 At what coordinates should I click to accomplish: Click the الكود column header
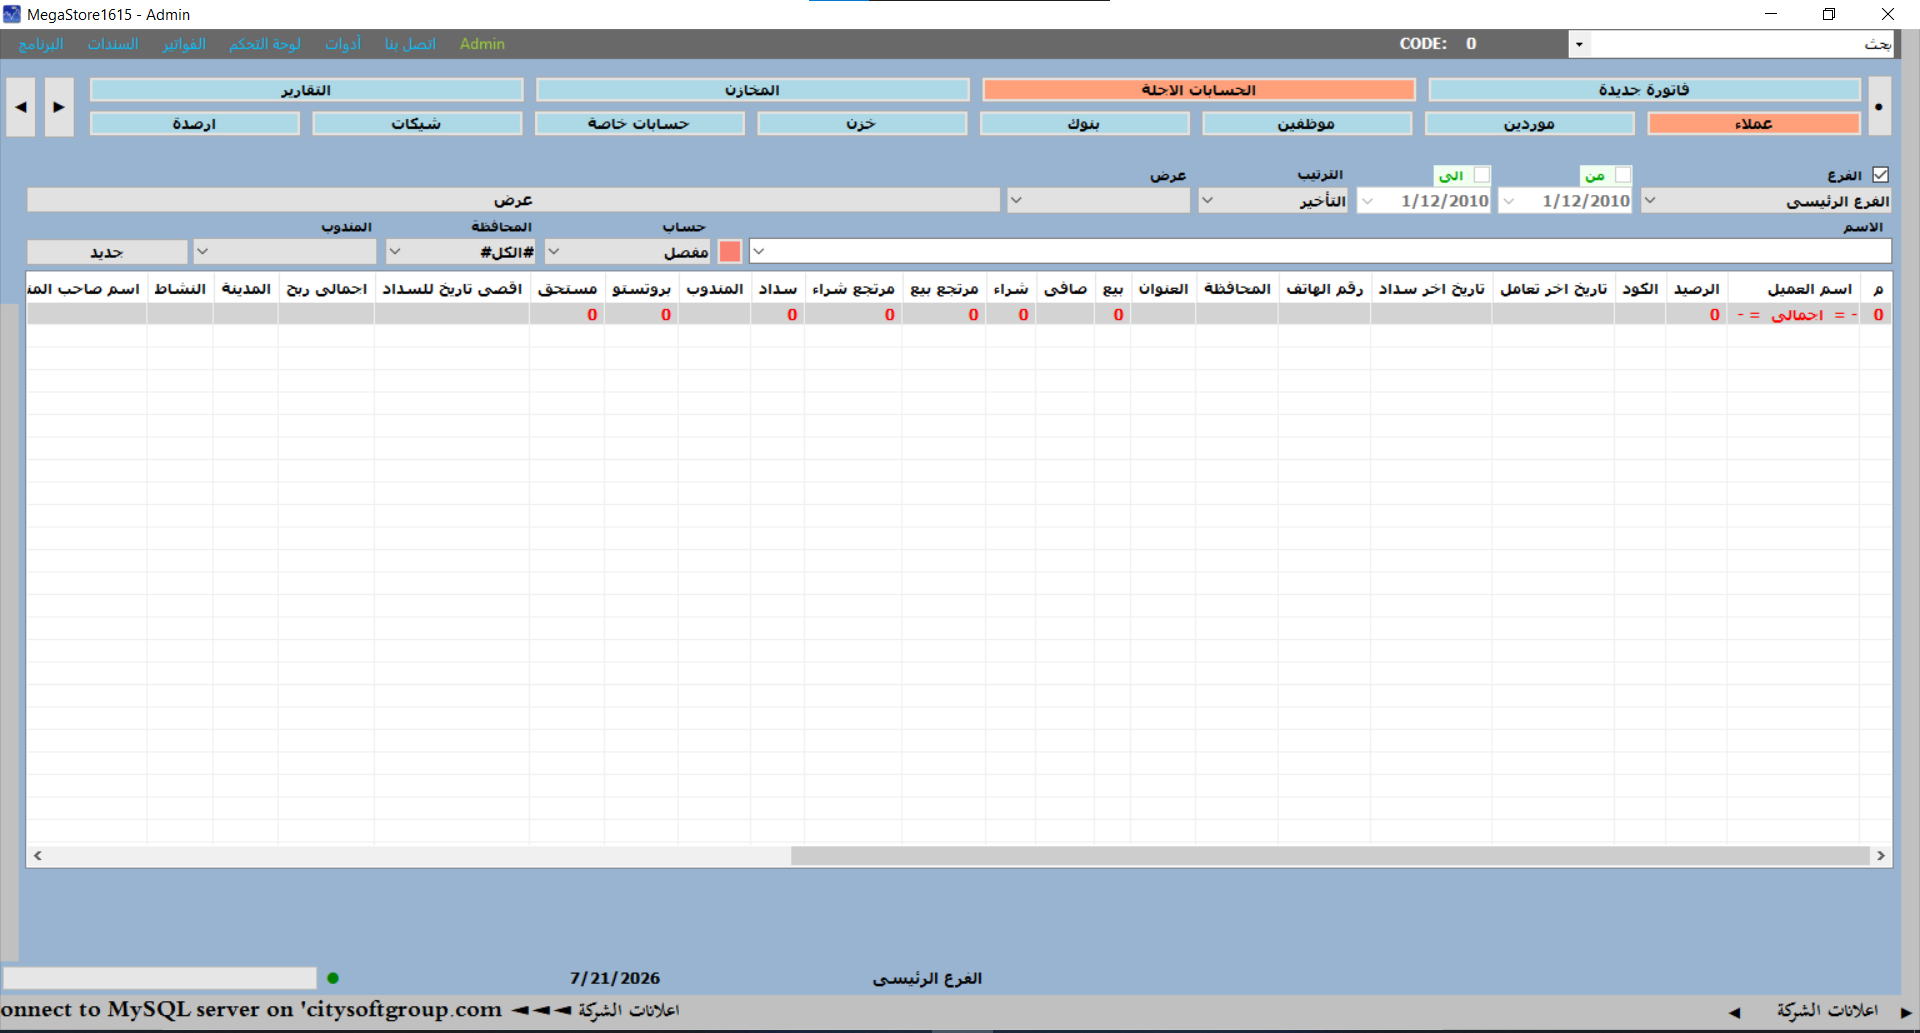tap(1640, 289)
